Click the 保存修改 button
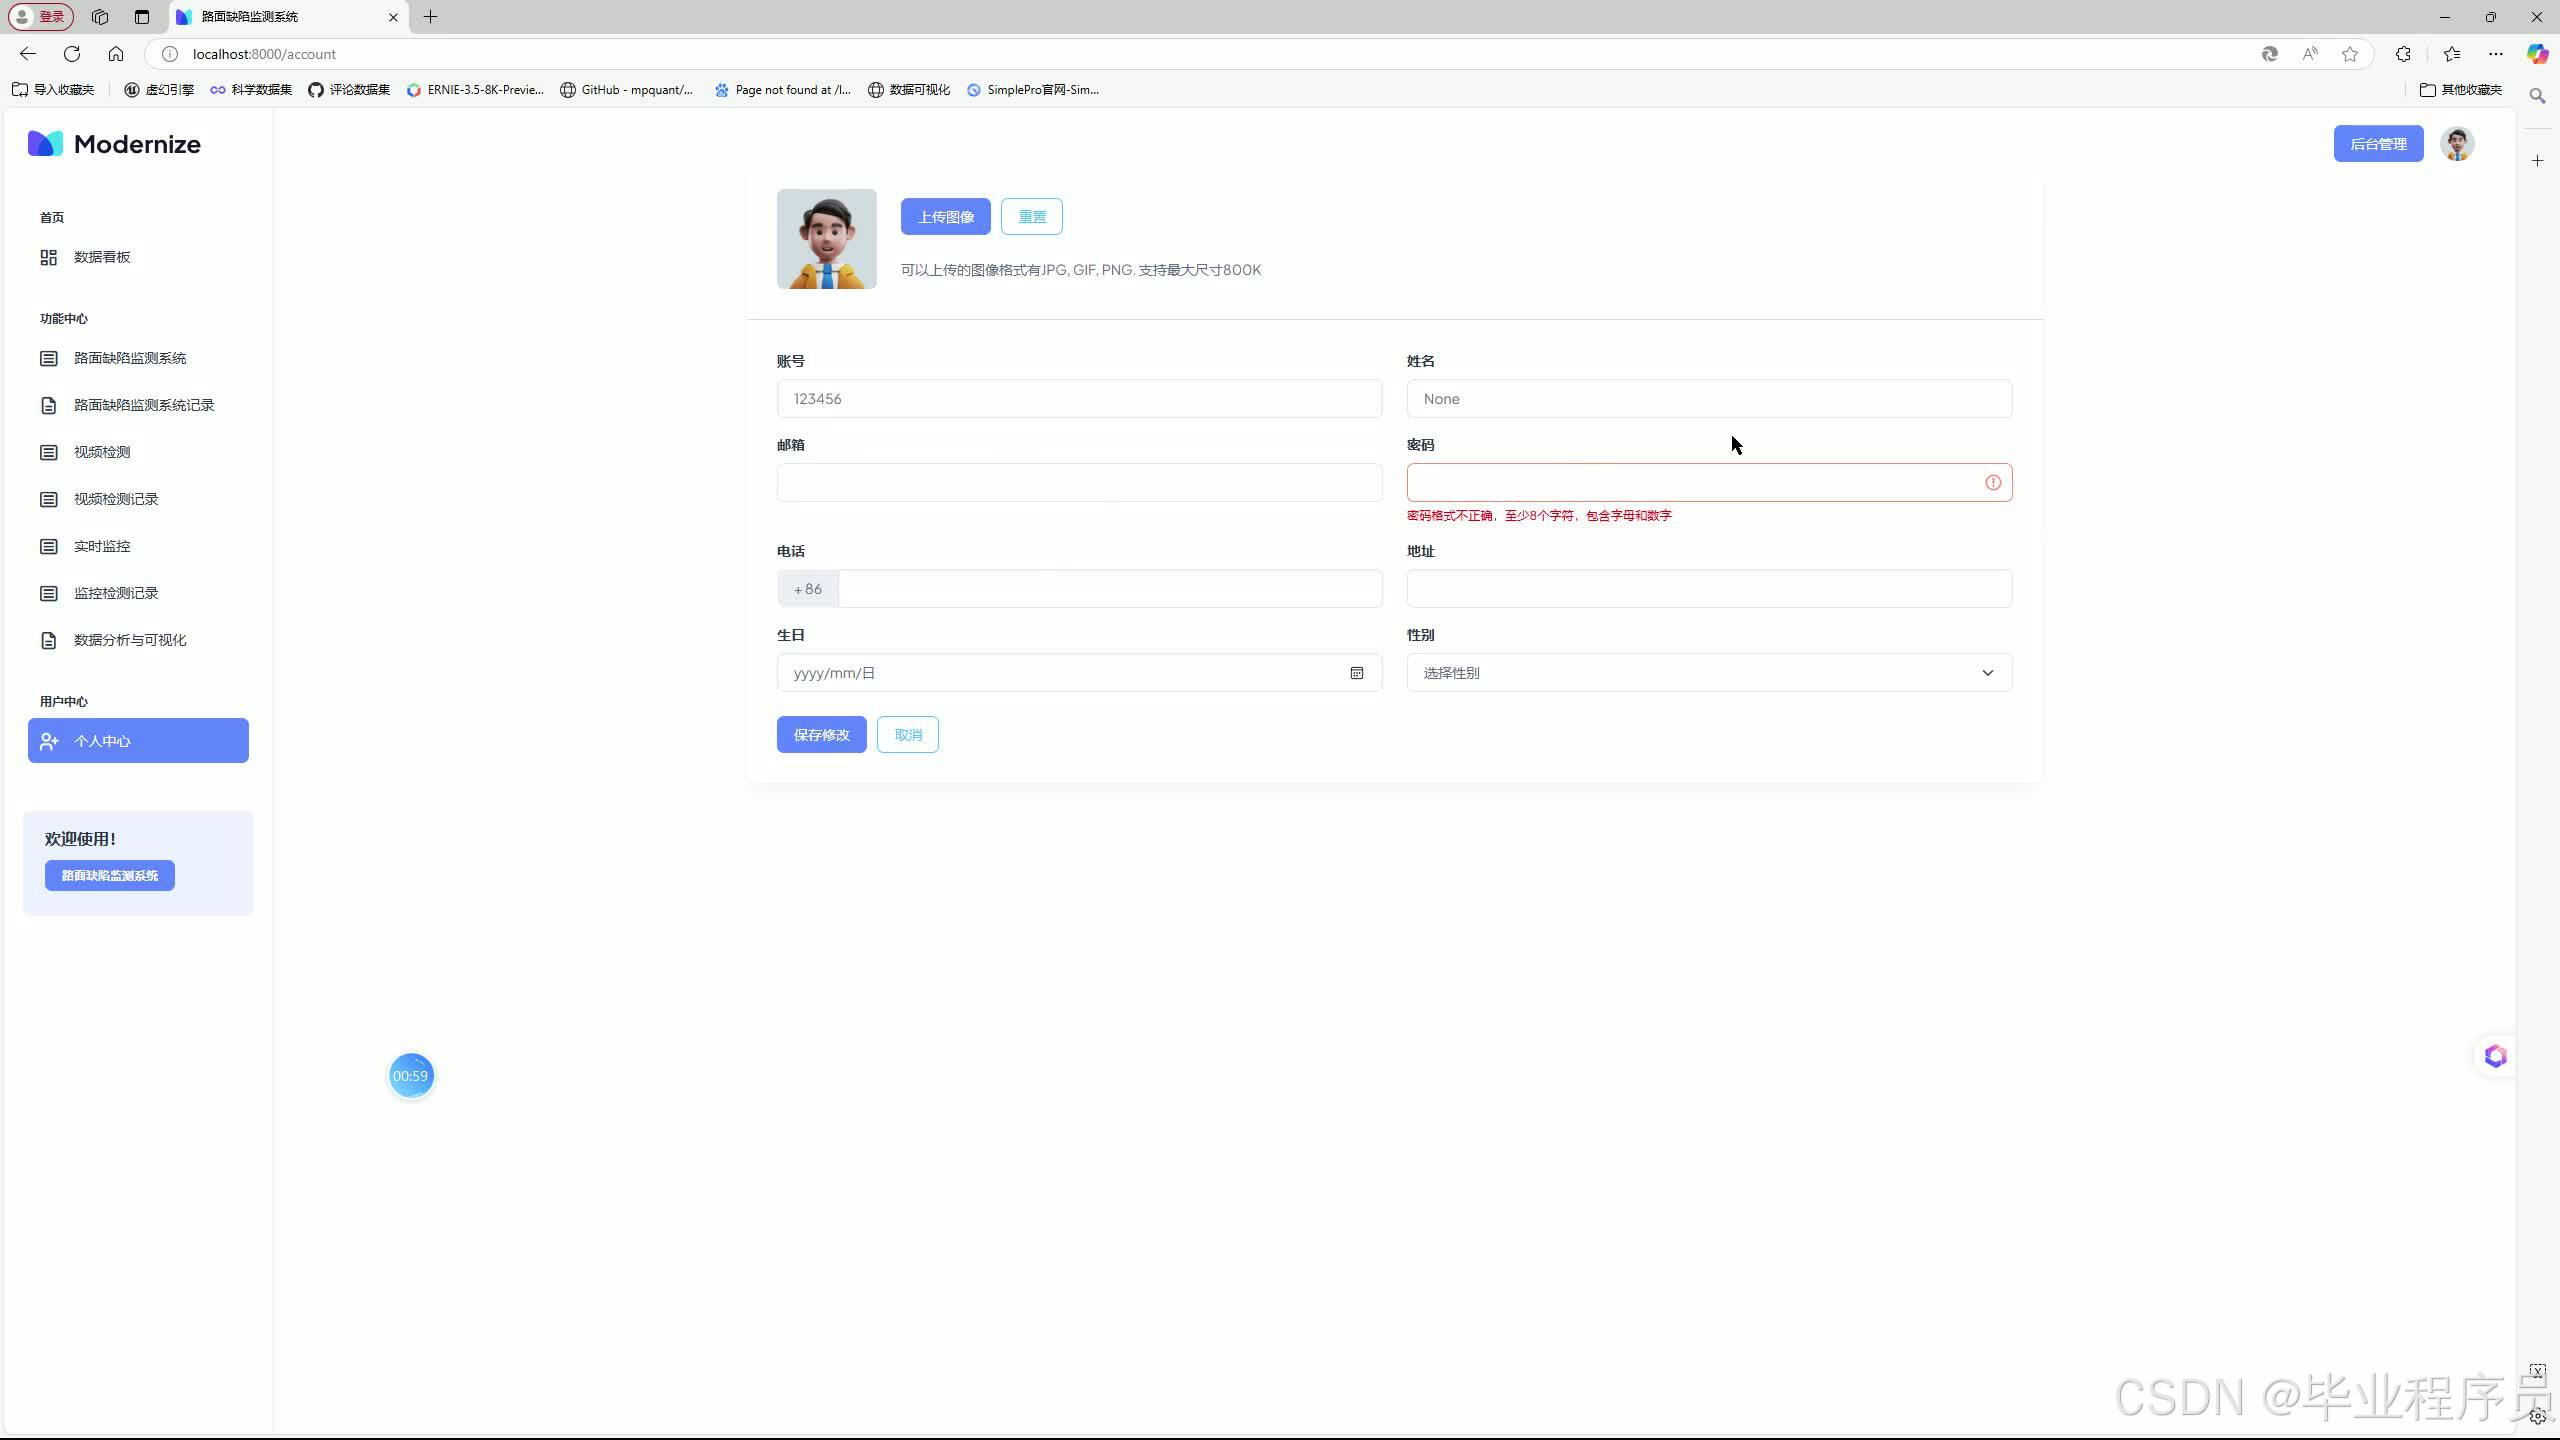Screen dimensions: 2560x1440 point(821,735)
